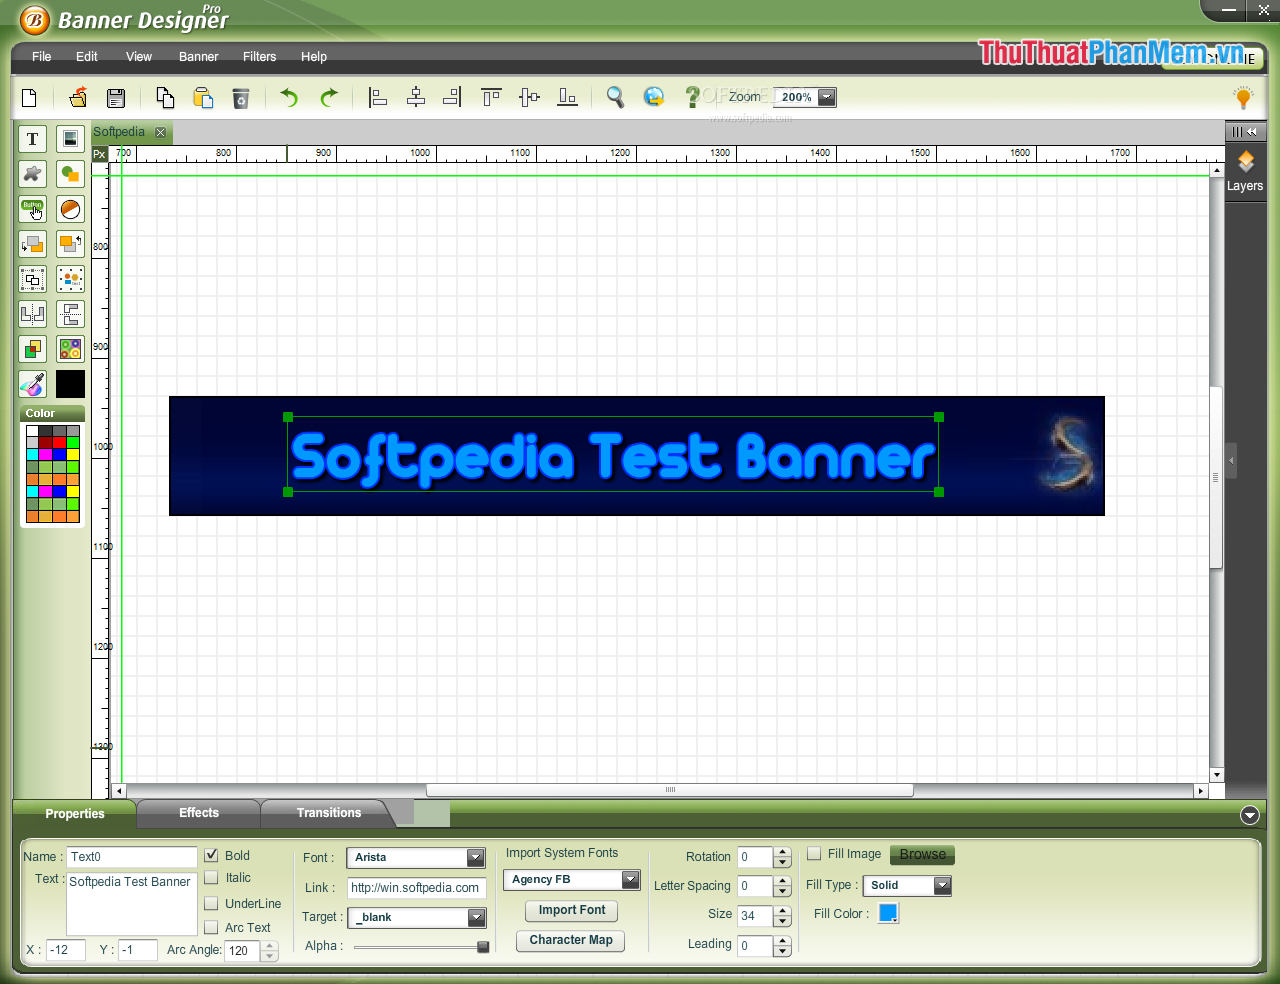Expand the Fill Type dropdown
Image resolution: width=1280 pixels, height=984 pixels.
tap(940, 886)
